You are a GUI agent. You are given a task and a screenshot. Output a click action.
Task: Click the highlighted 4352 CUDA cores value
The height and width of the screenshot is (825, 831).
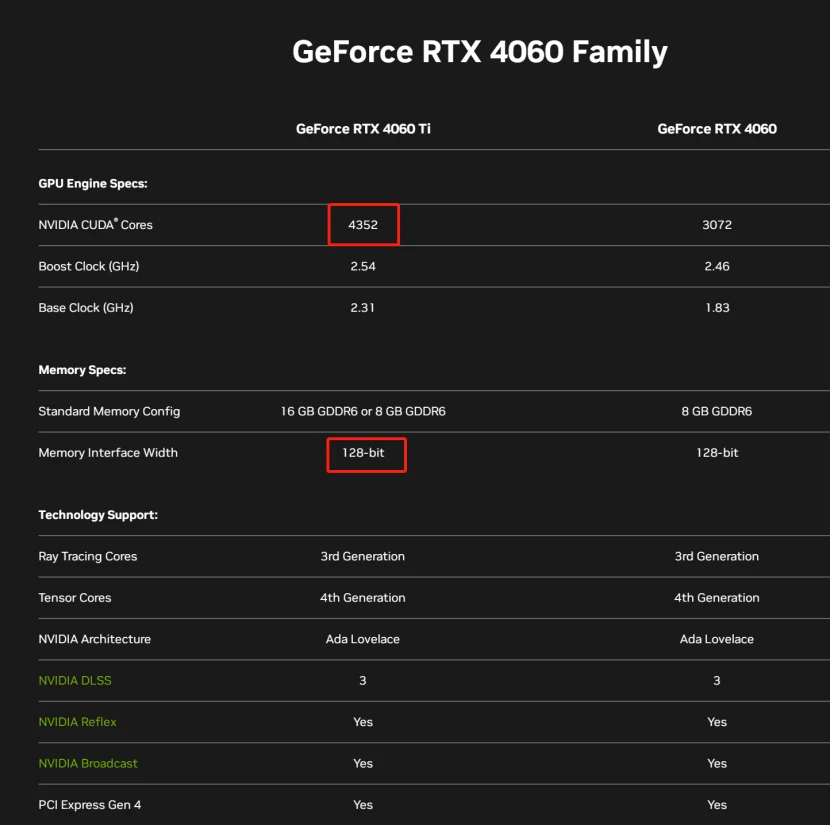(x=363, y=225)
